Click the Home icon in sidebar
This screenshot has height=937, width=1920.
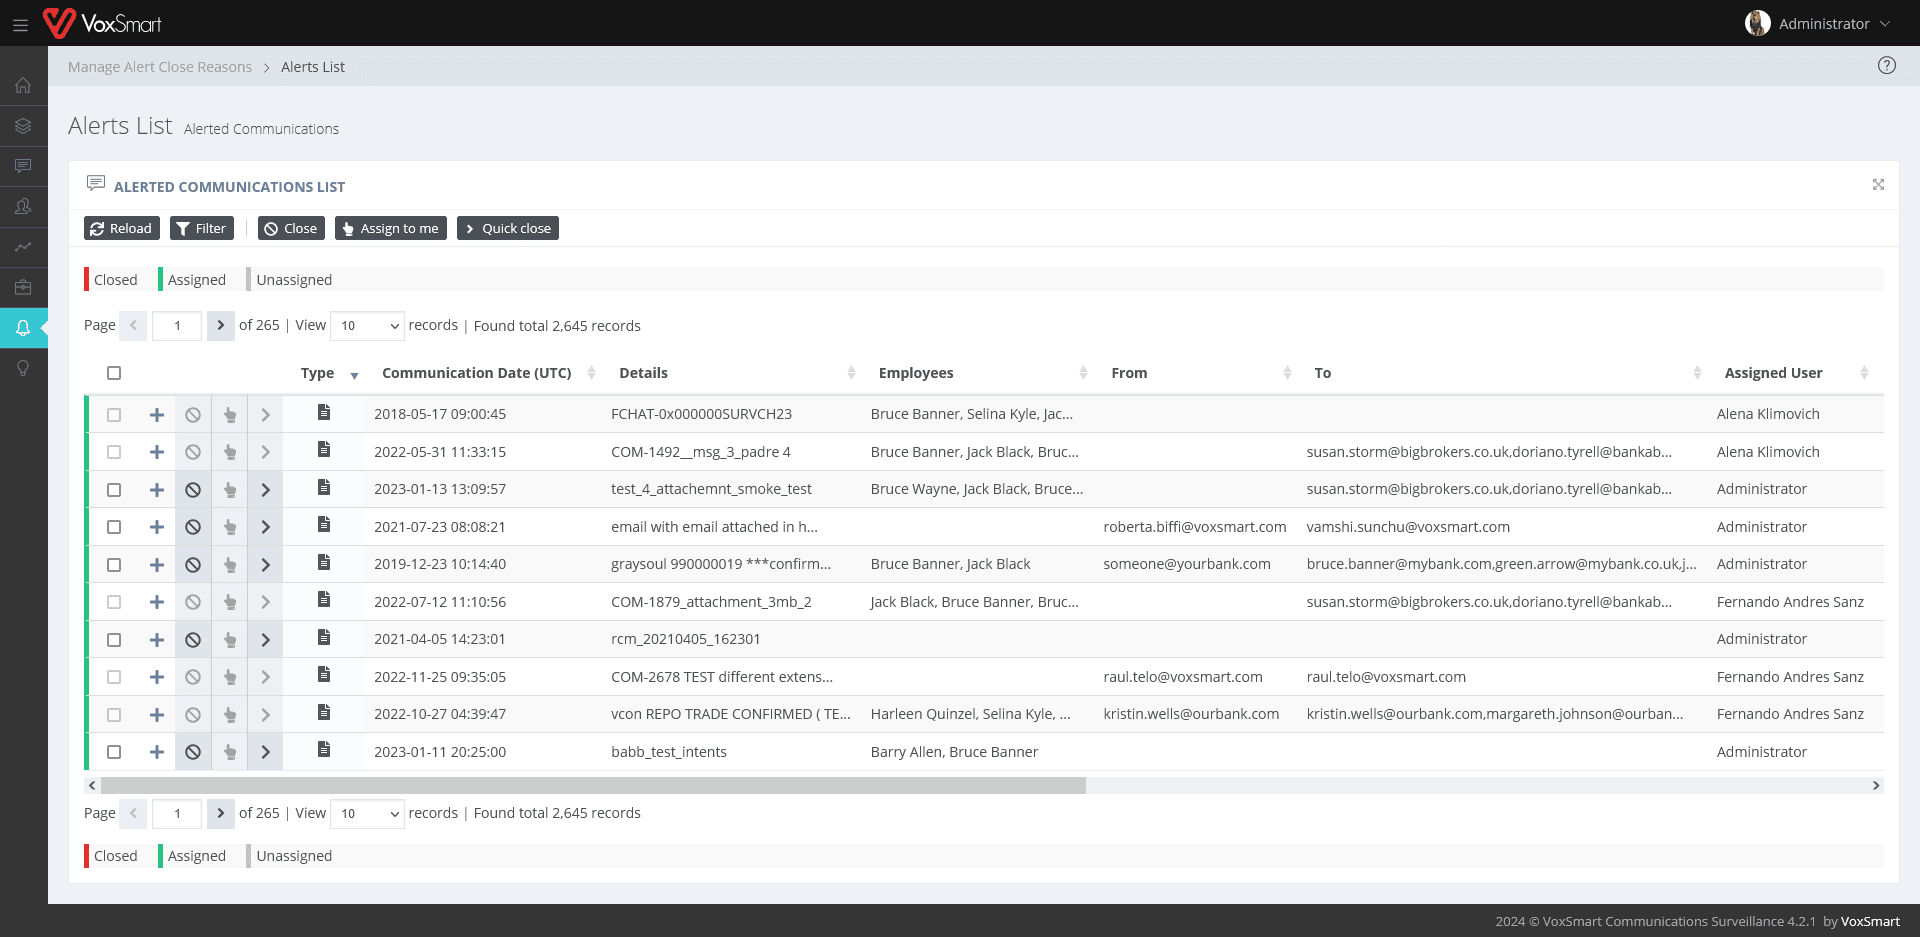[x=23, y=86]
